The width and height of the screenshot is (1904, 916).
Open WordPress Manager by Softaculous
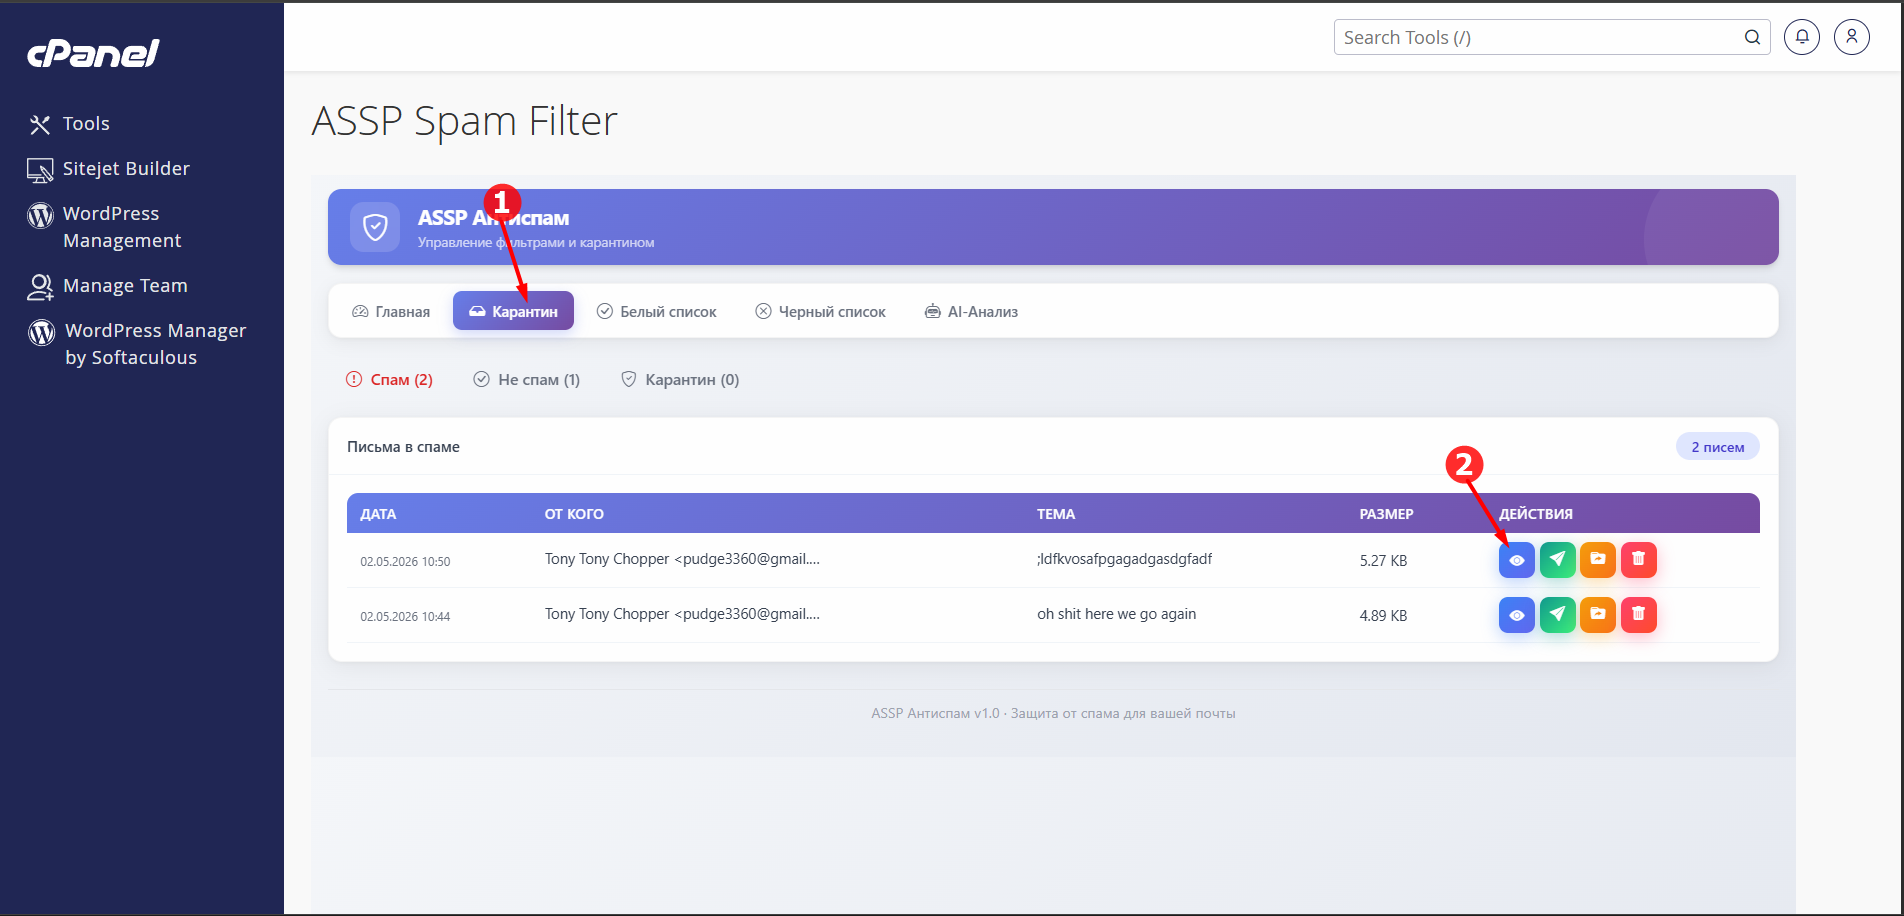point(137,344)
